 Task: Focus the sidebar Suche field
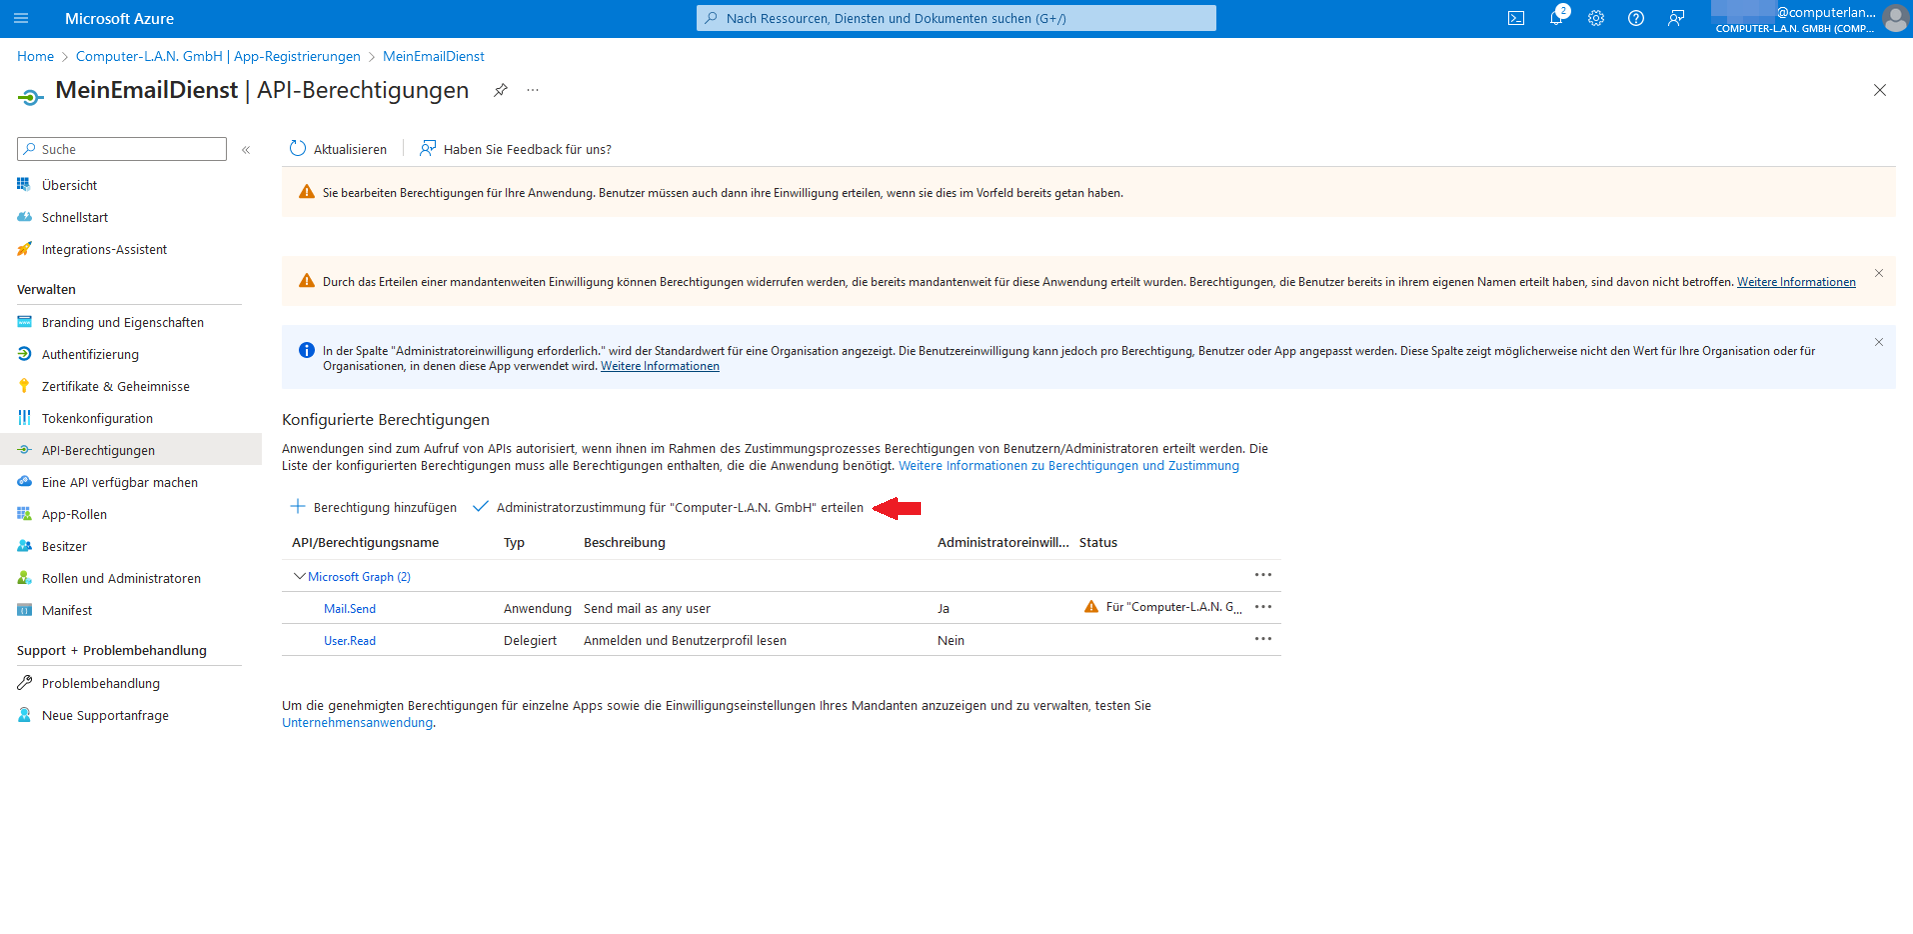[122, 149]
